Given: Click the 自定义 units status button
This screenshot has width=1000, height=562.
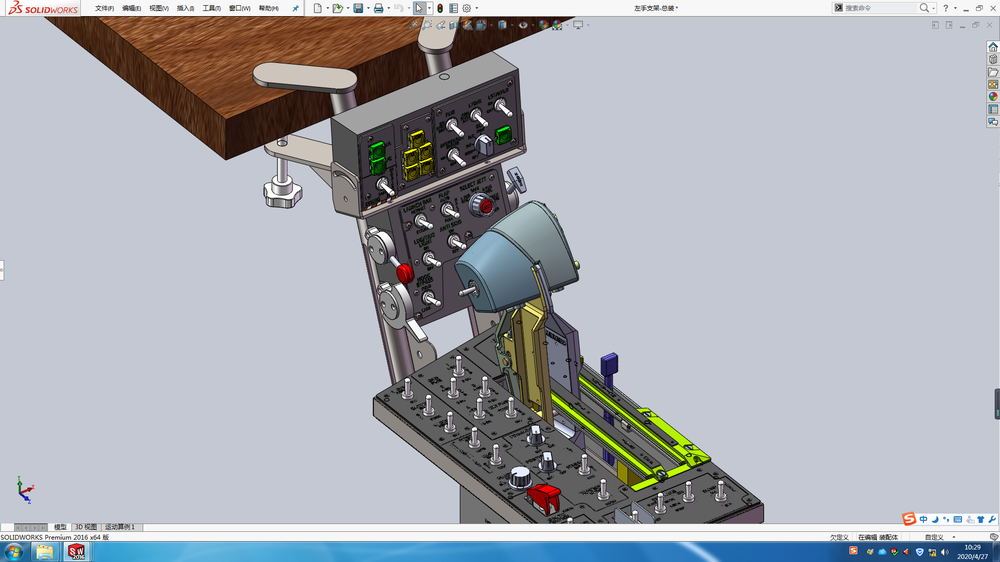Looking at the screenshot, I should (934, 537).
